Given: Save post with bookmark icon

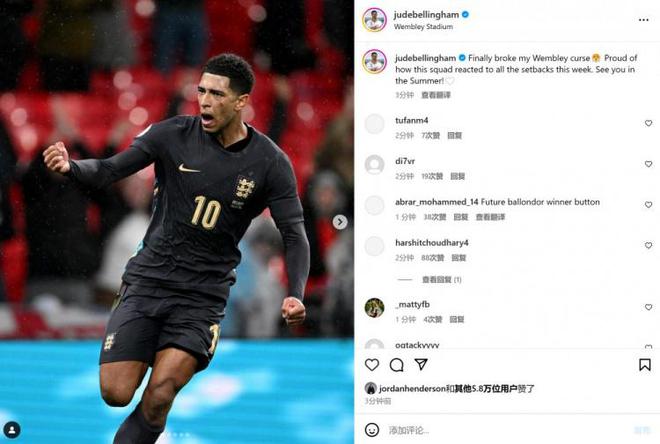Looking at the screenshot, I should 644,364.
